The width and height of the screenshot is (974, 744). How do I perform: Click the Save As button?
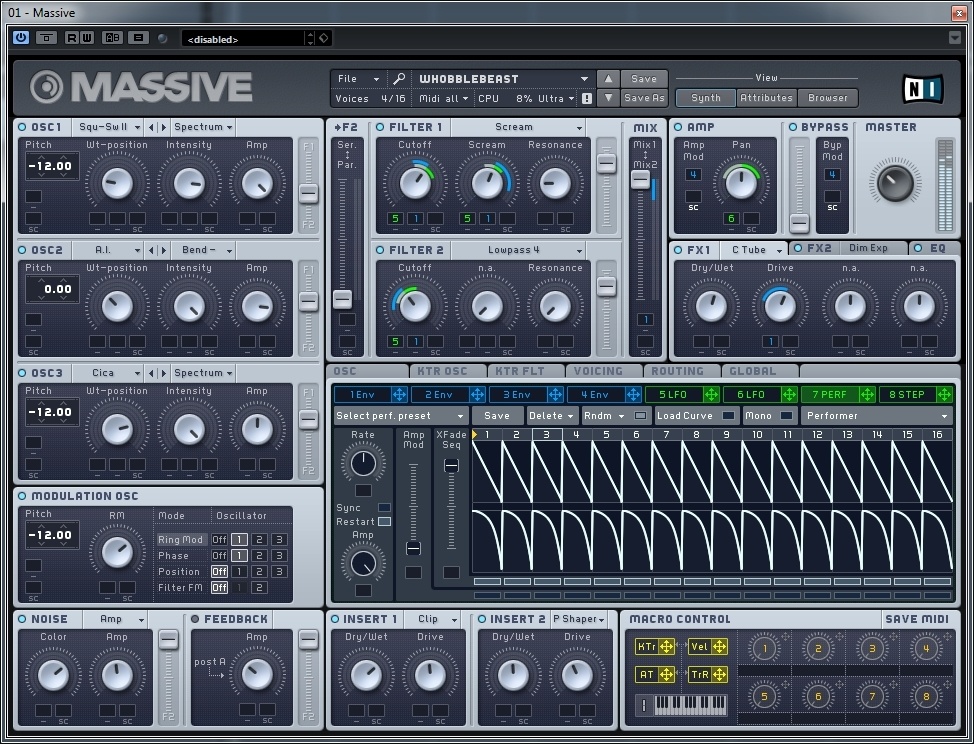click(644, 98)
